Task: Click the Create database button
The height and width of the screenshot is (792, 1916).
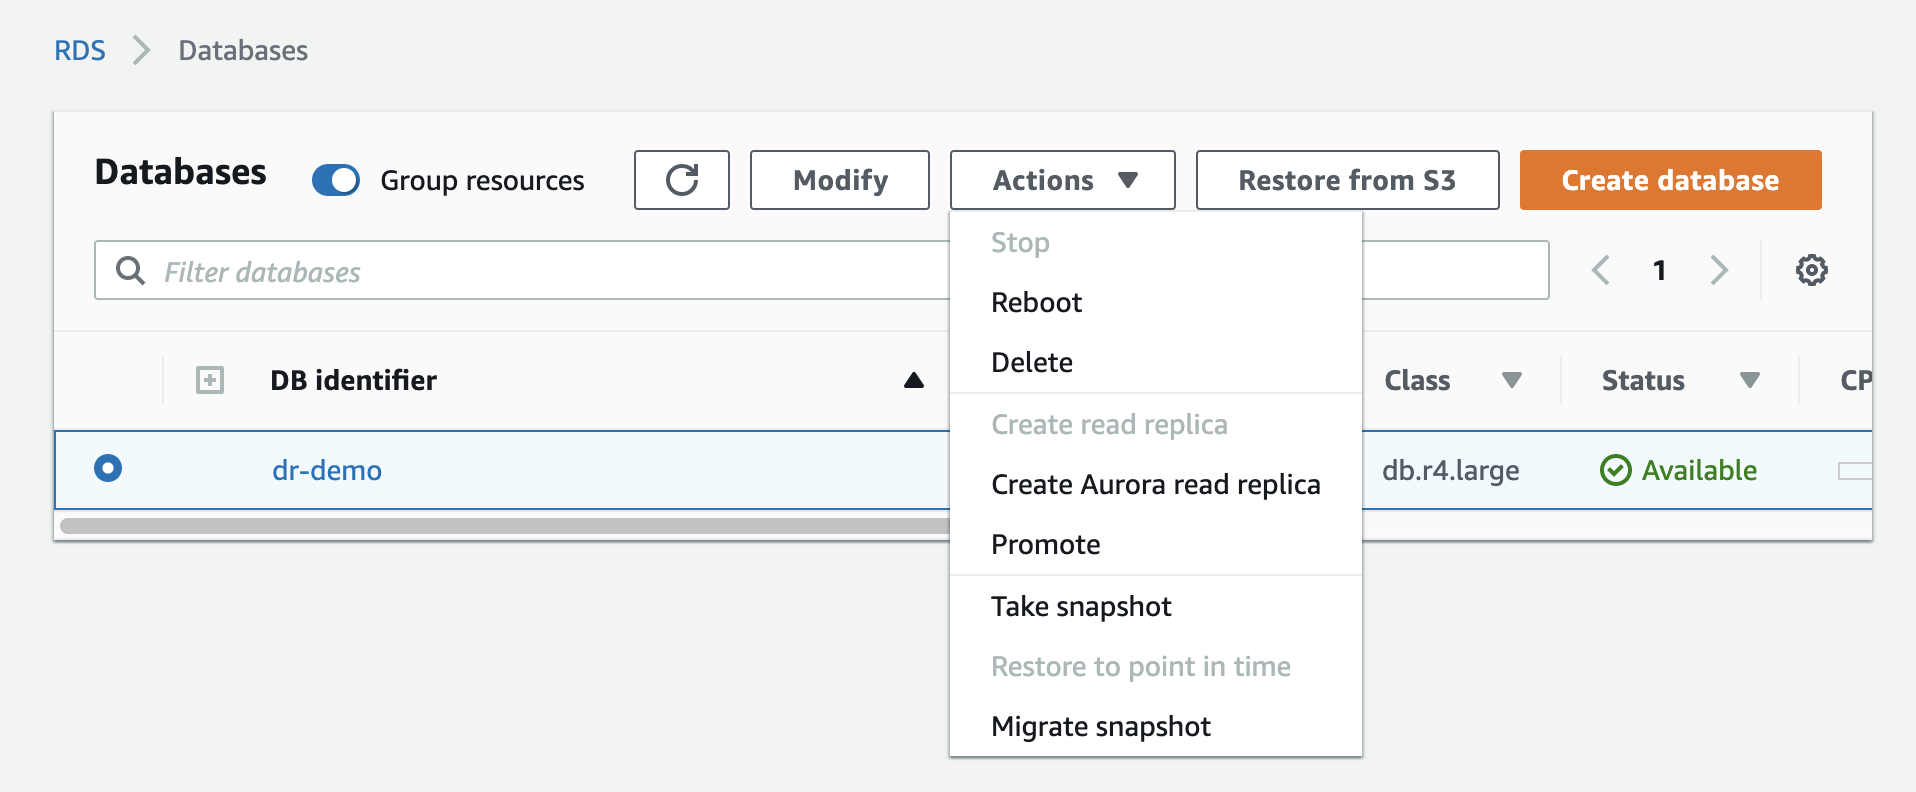Action: click(1670, 180)
